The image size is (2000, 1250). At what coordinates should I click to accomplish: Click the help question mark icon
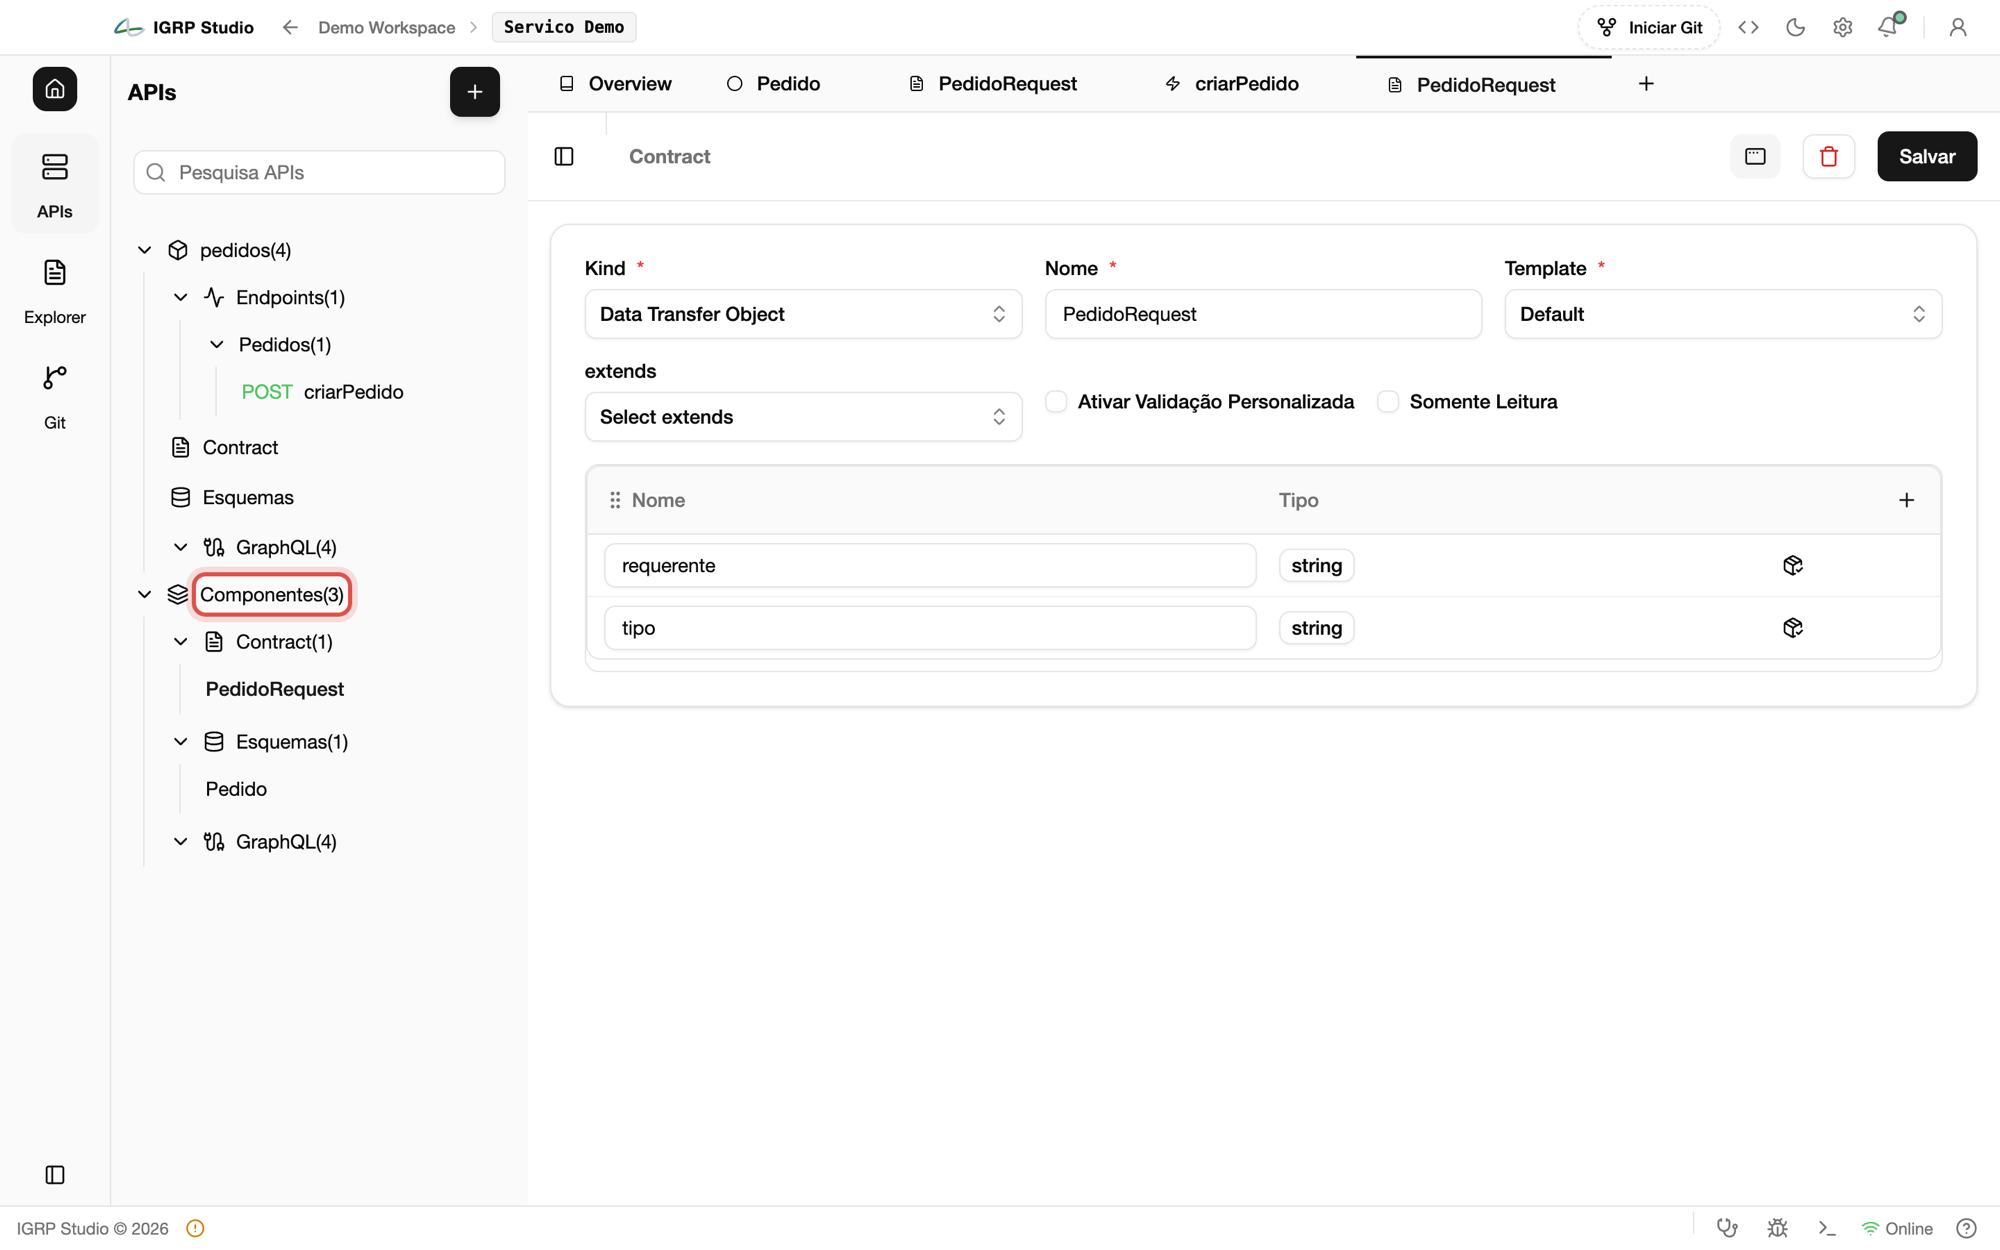(1966, 1228)
